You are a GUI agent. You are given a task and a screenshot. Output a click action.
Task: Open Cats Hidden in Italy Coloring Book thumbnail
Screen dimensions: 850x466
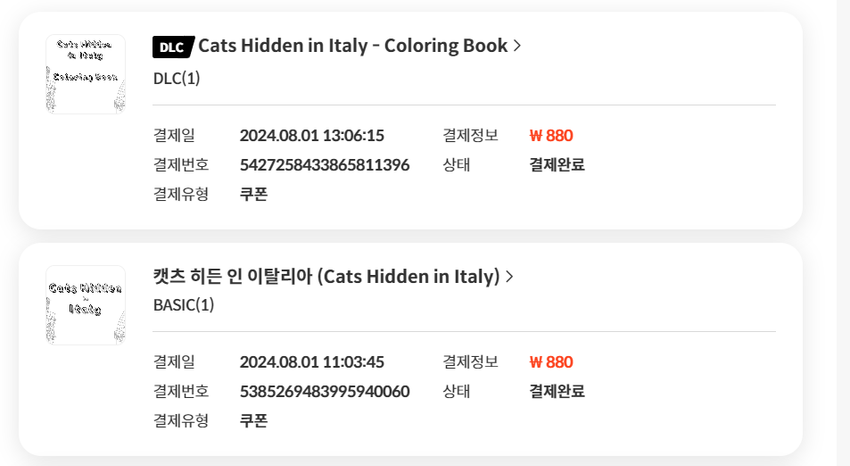[x=86, y=74]
